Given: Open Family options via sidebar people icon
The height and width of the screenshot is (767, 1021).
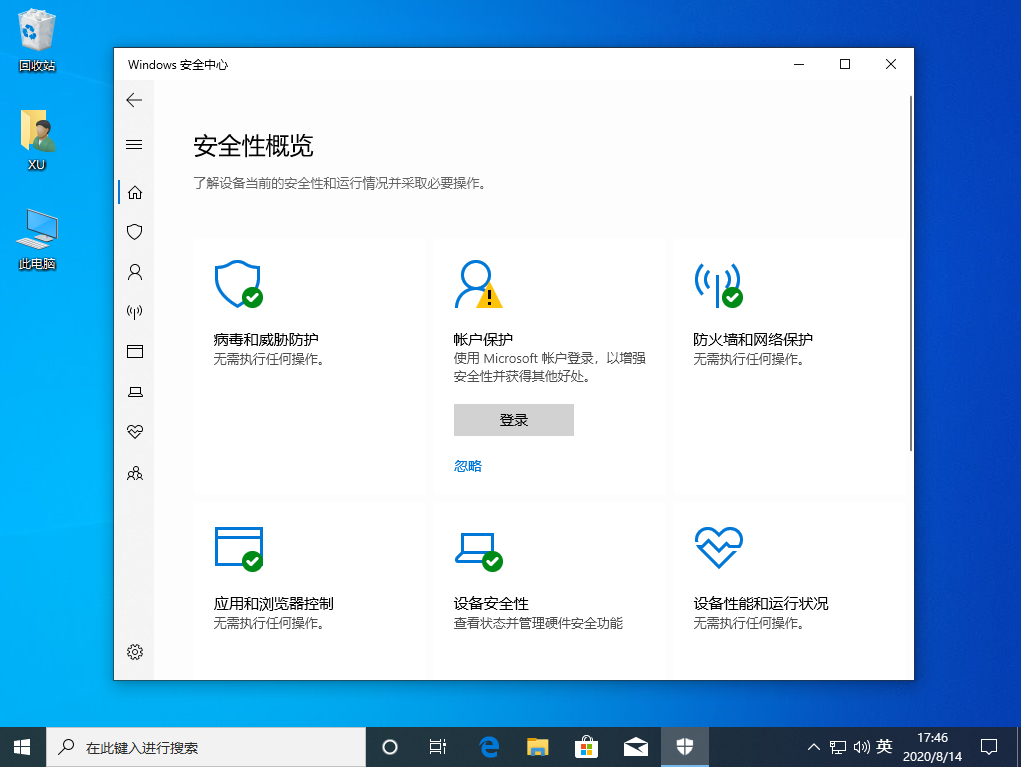Looking at the screenshot, I should [x=134, y=472].
